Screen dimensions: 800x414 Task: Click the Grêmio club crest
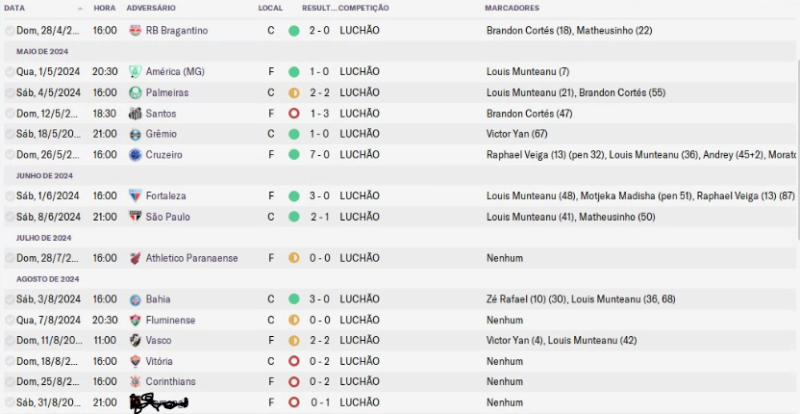click(135, 134)
